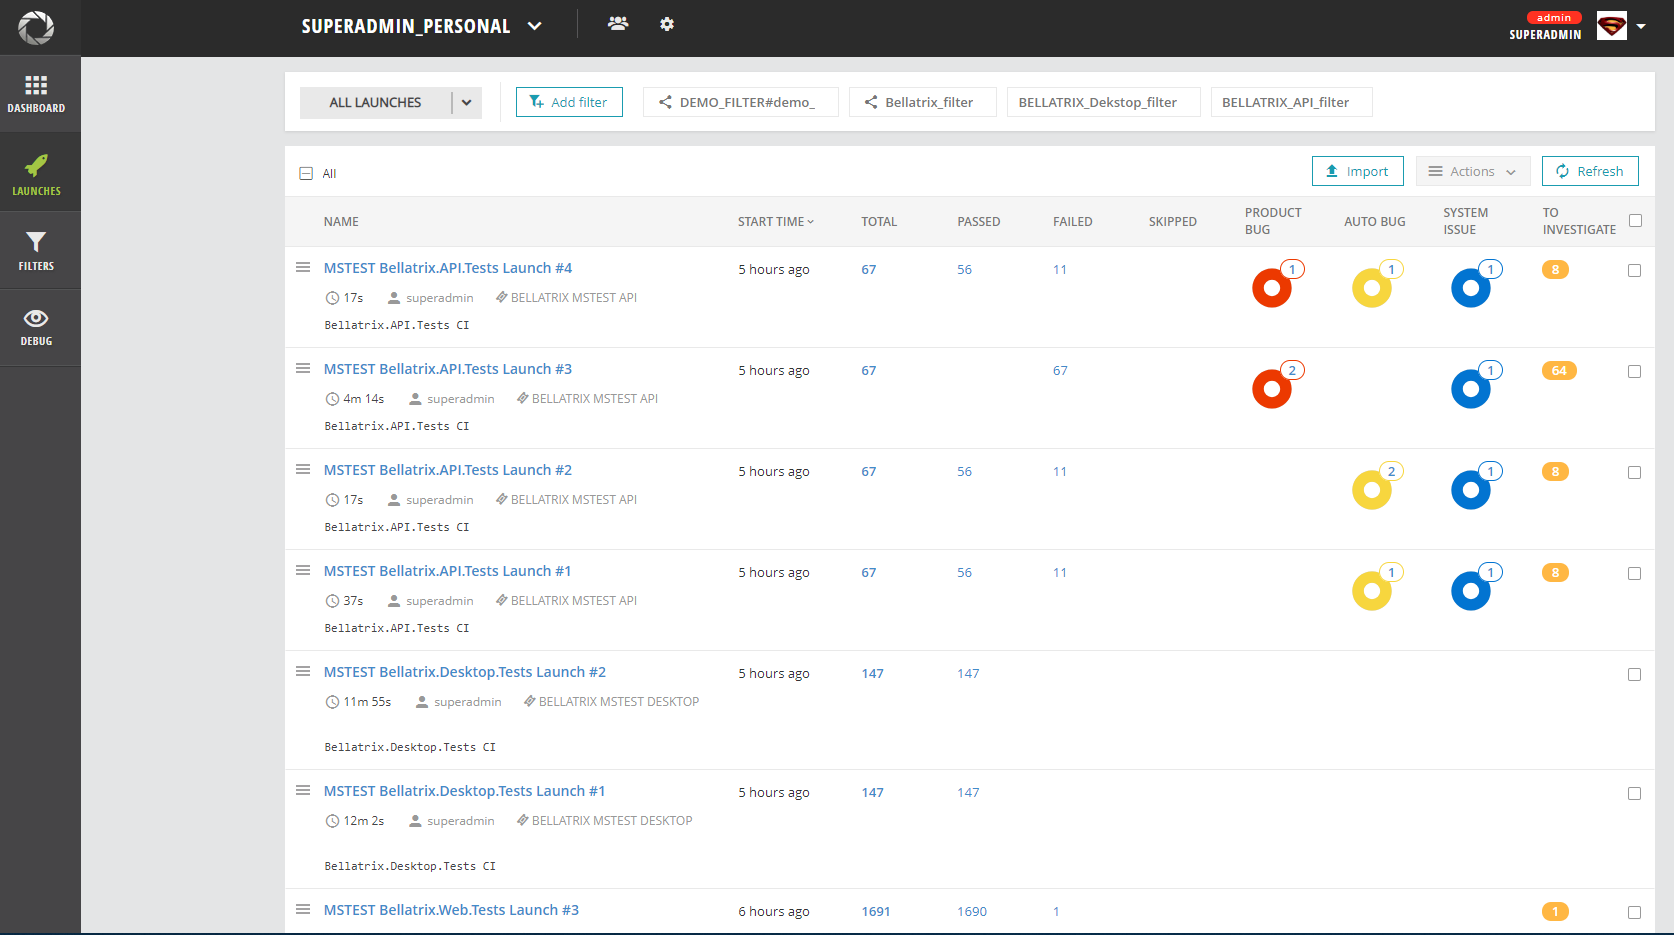The height and width of the screenshot is (935, 1674).
Task: Sort by the Failed column header
Action: point(1073,221)
